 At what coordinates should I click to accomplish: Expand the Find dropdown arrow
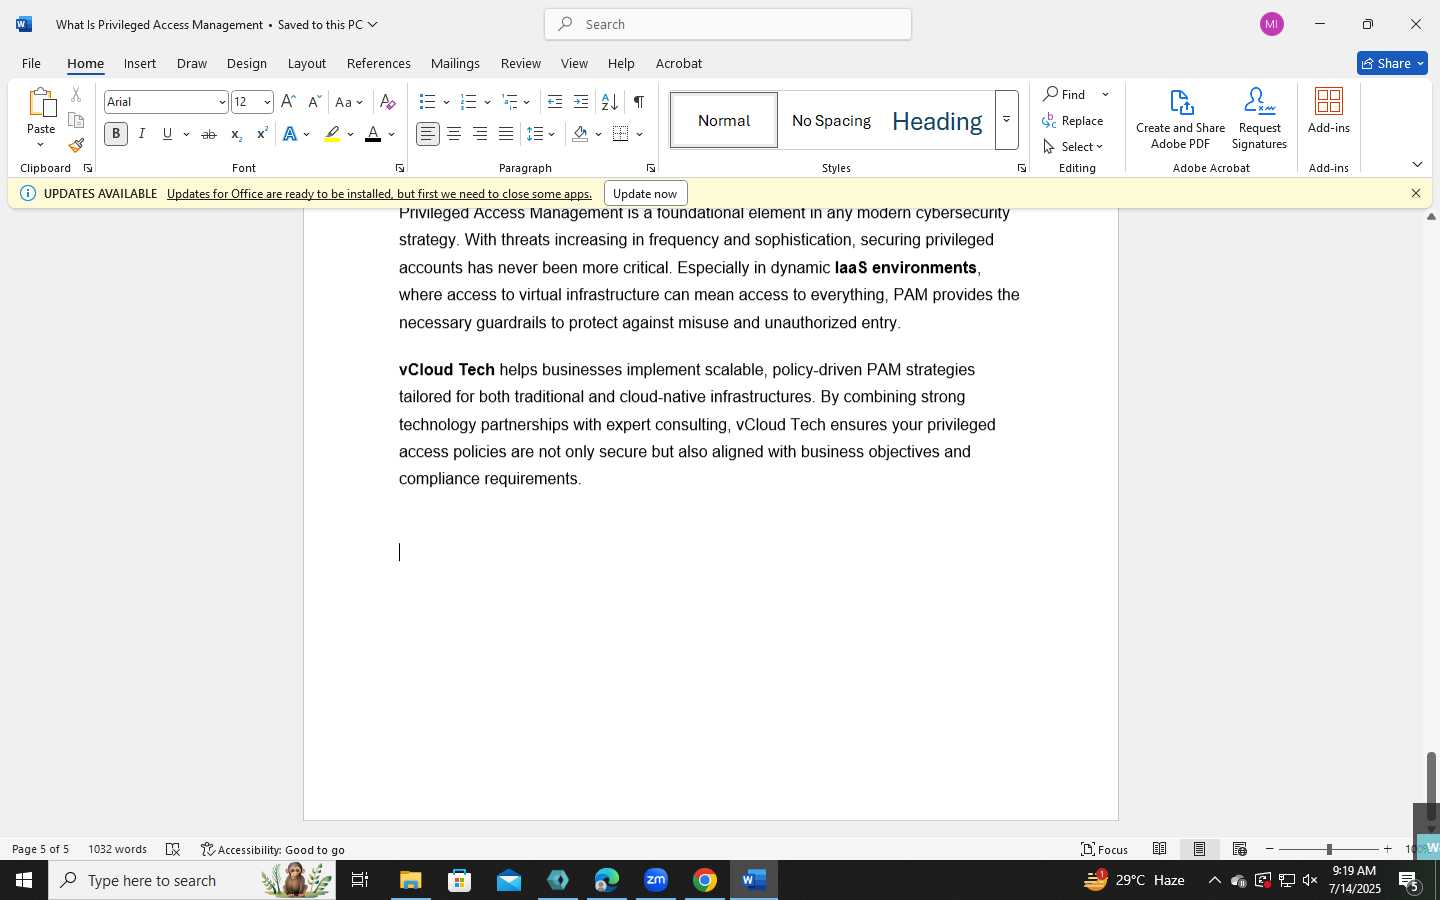click(1105, 94)
